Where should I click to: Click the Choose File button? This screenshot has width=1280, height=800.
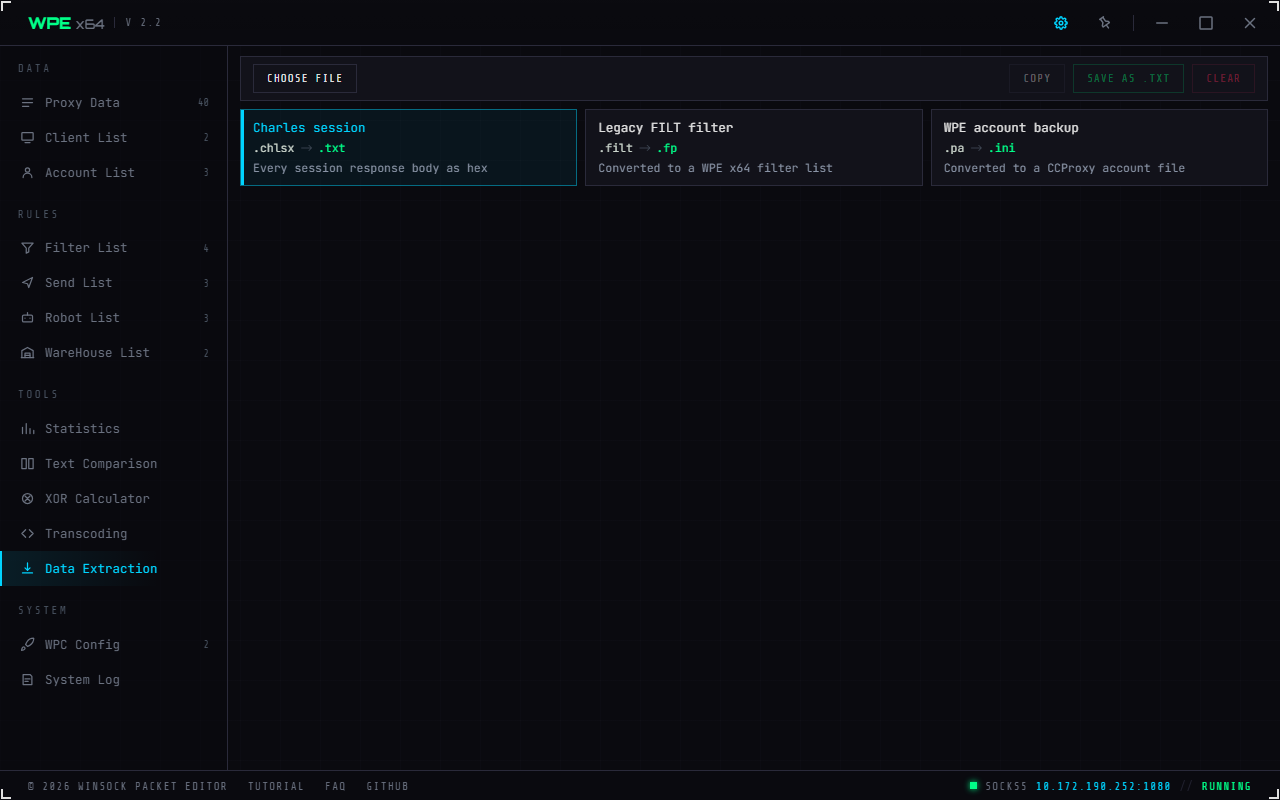305,78
